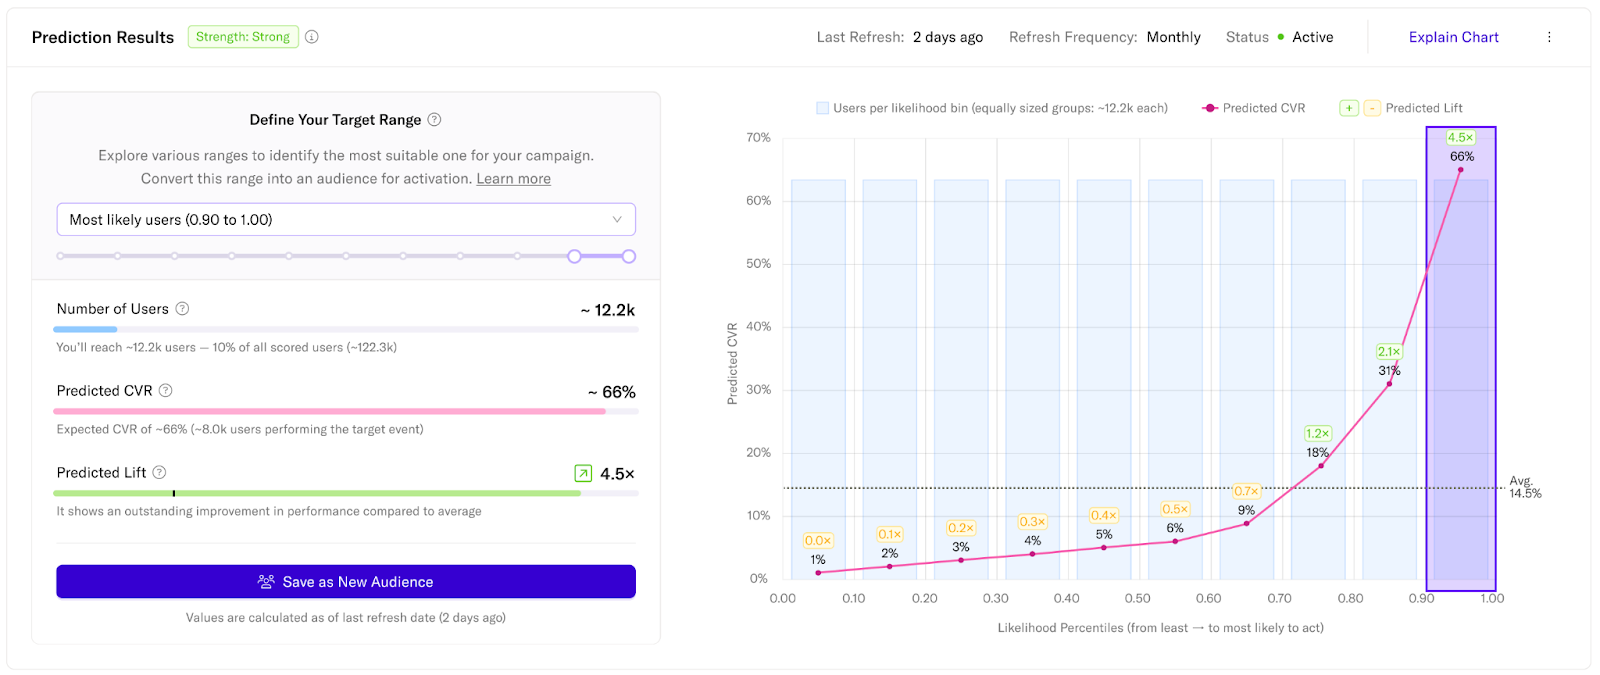This screenshot has height=675, width=1600.
Task: Toggle Users per likelihood bin legend checkbox
Action: pyautogui.click(x=822, y=108)
